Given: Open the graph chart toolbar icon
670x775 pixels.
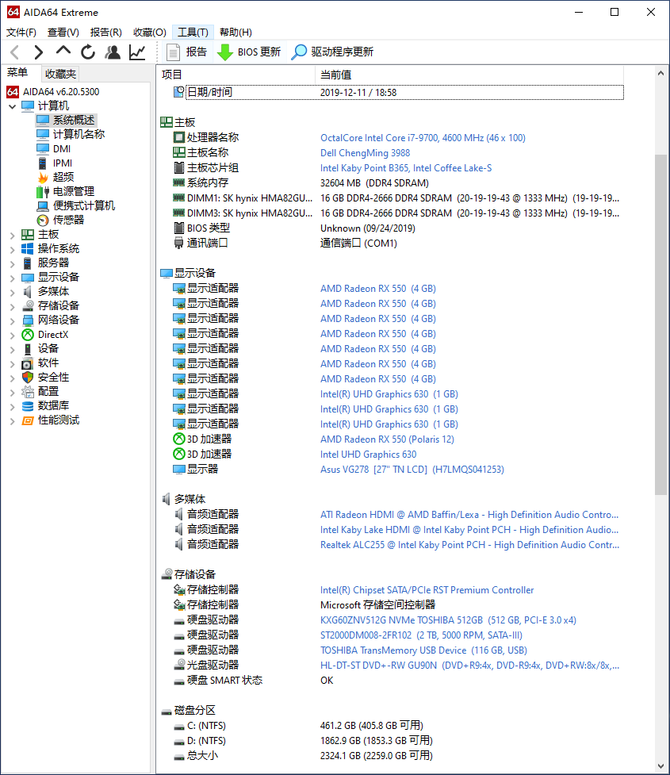Looking at the screenshot, I should click(x=137, y=52).
